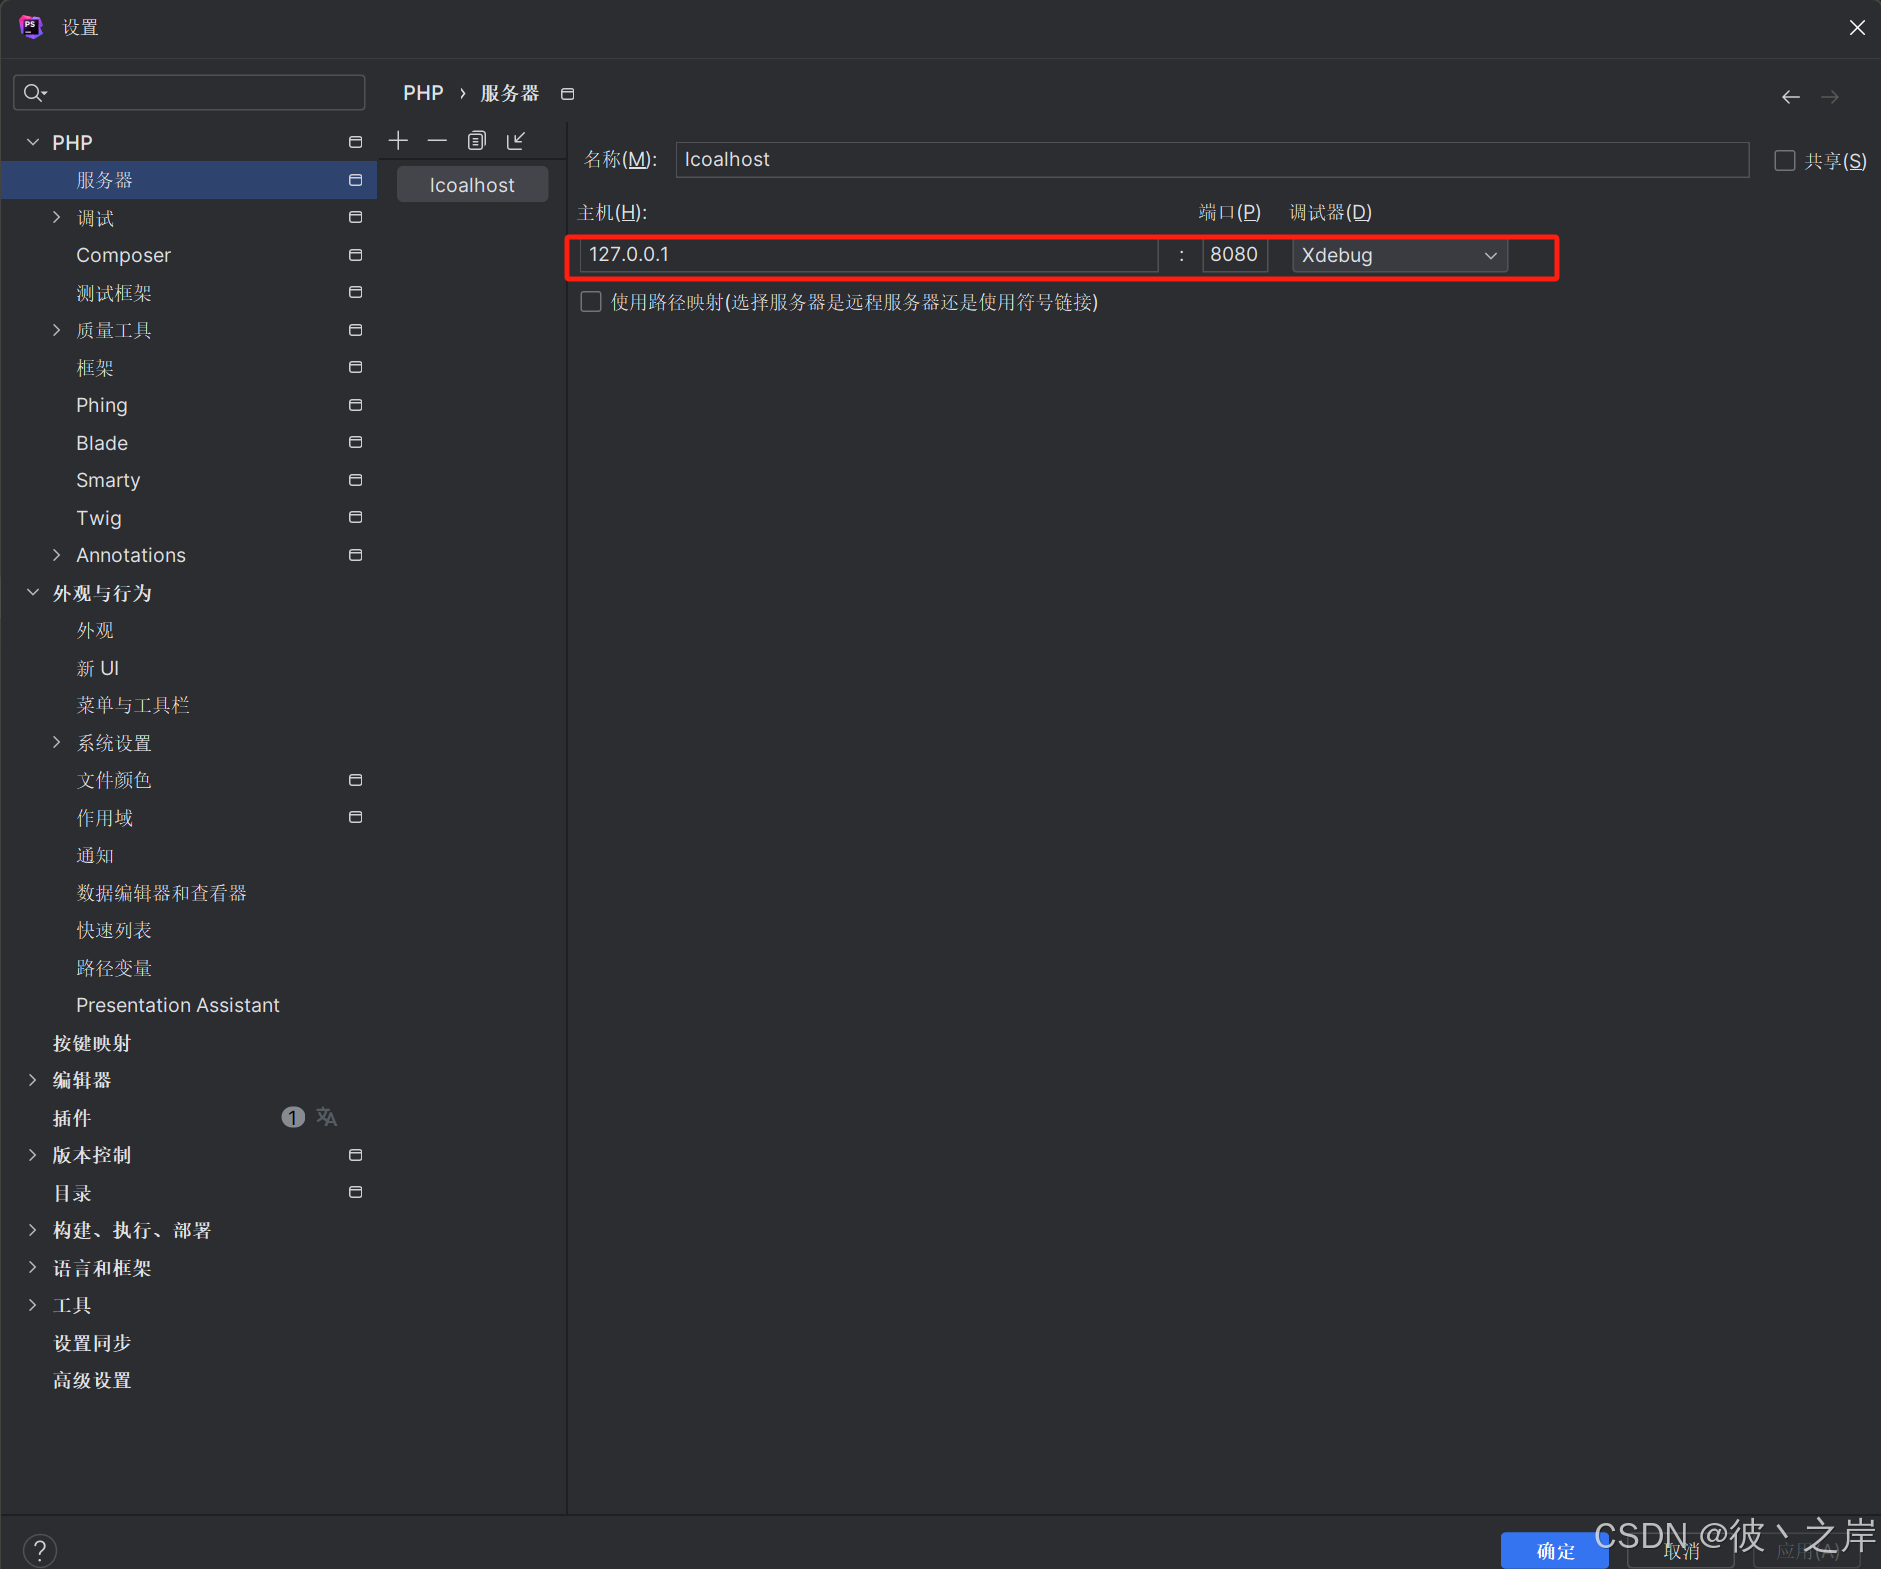Add a new PHP server configuration
Viewport: 1881px width, 1569px height.
pos(397,140)
